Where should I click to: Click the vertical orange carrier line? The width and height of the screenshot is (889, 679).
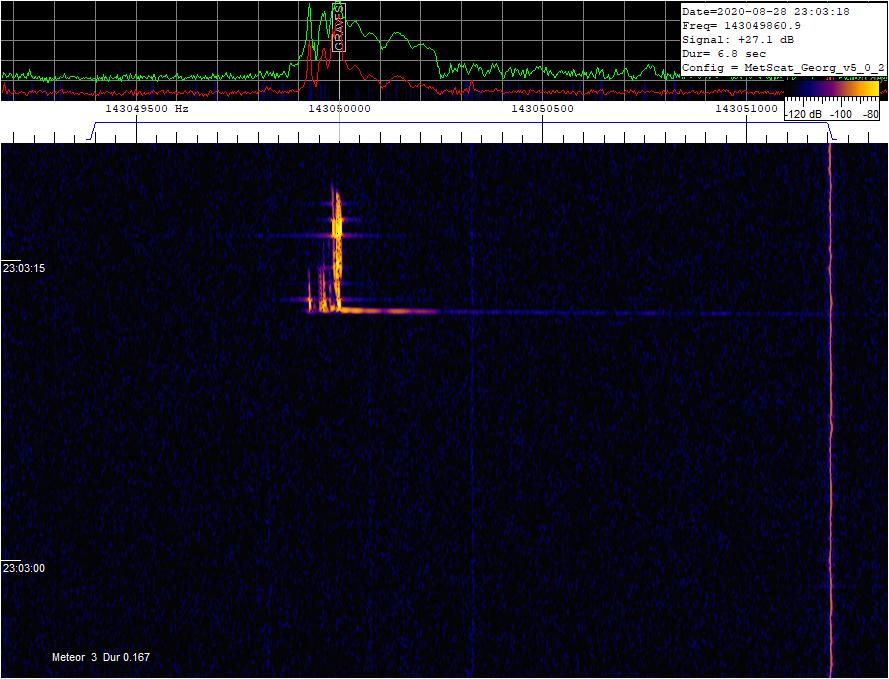[831, 408]
